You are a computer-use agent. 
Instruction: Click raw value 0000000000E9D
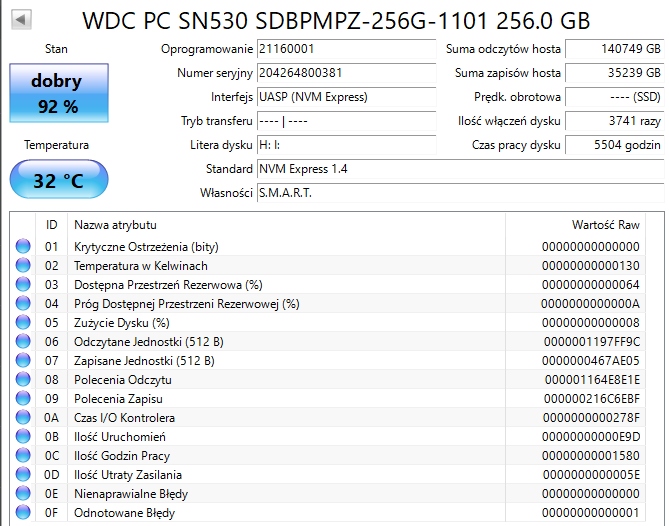pos(591,437)
